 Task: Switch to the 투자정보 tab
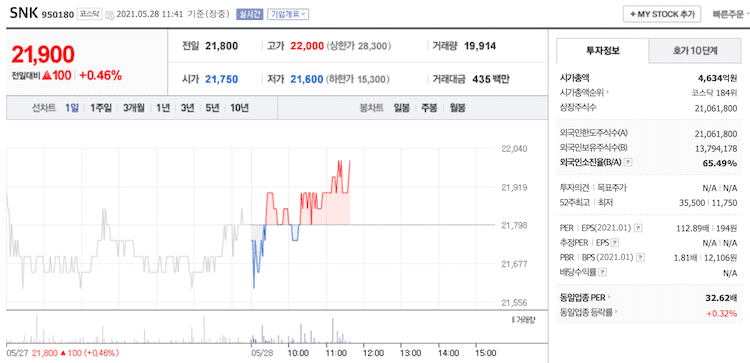coord(603,51)
